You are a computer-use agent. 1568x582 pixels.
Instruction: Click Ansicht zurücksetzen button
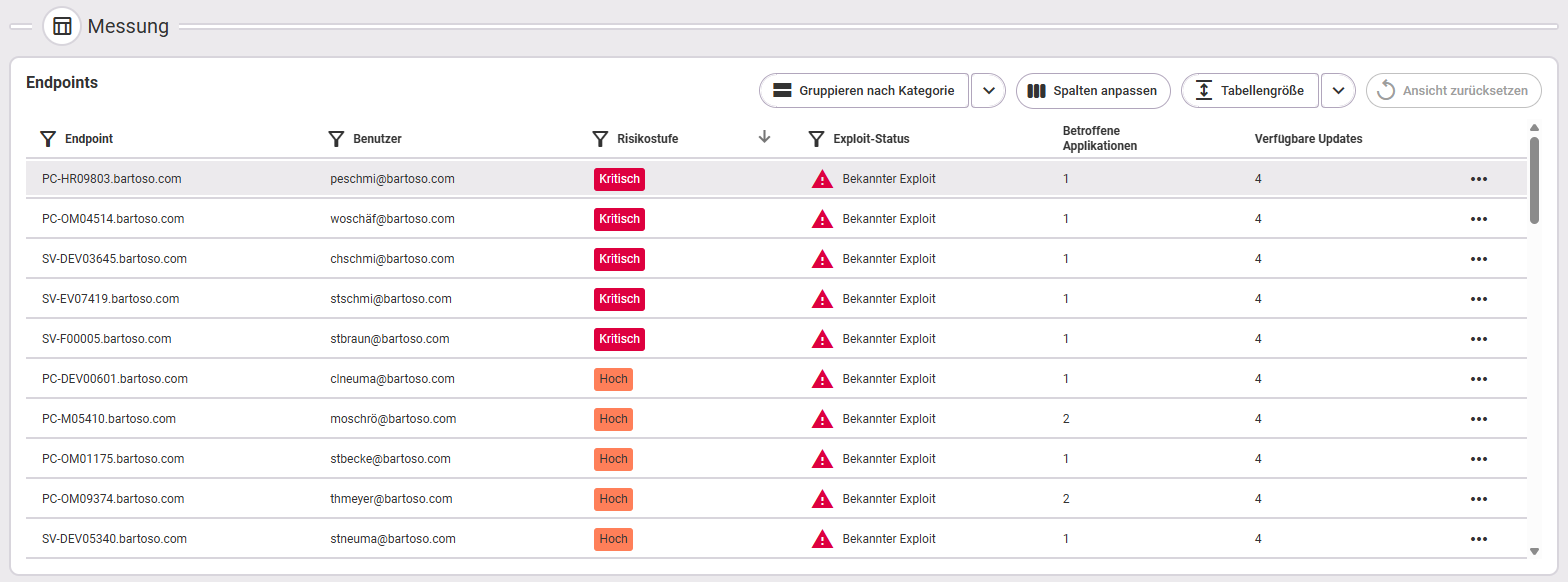click(1454, 91)
